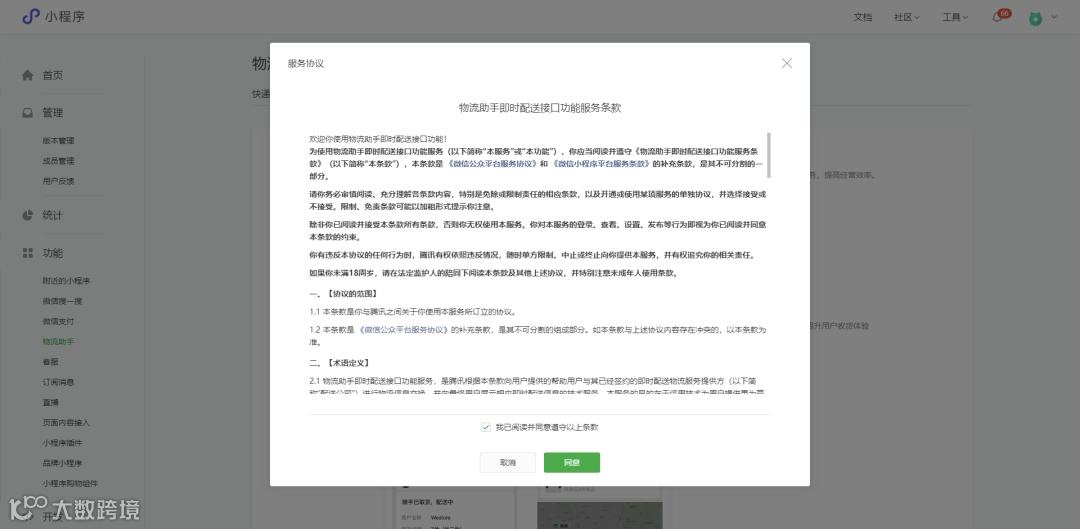Close the 服务协议 dialog with X
Screen dimensions: 1080x529
[787, 63]
